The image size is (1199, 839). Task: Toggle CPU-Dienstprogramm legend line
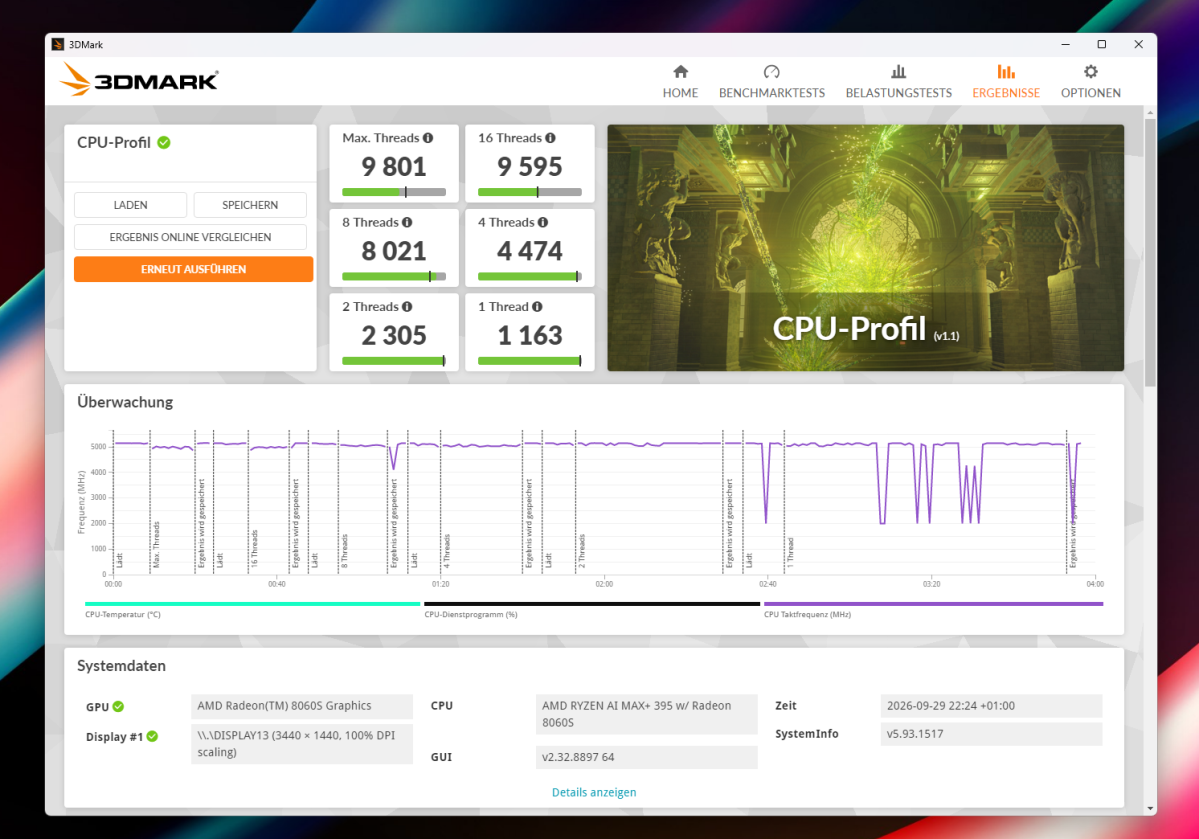click(592, 603)
